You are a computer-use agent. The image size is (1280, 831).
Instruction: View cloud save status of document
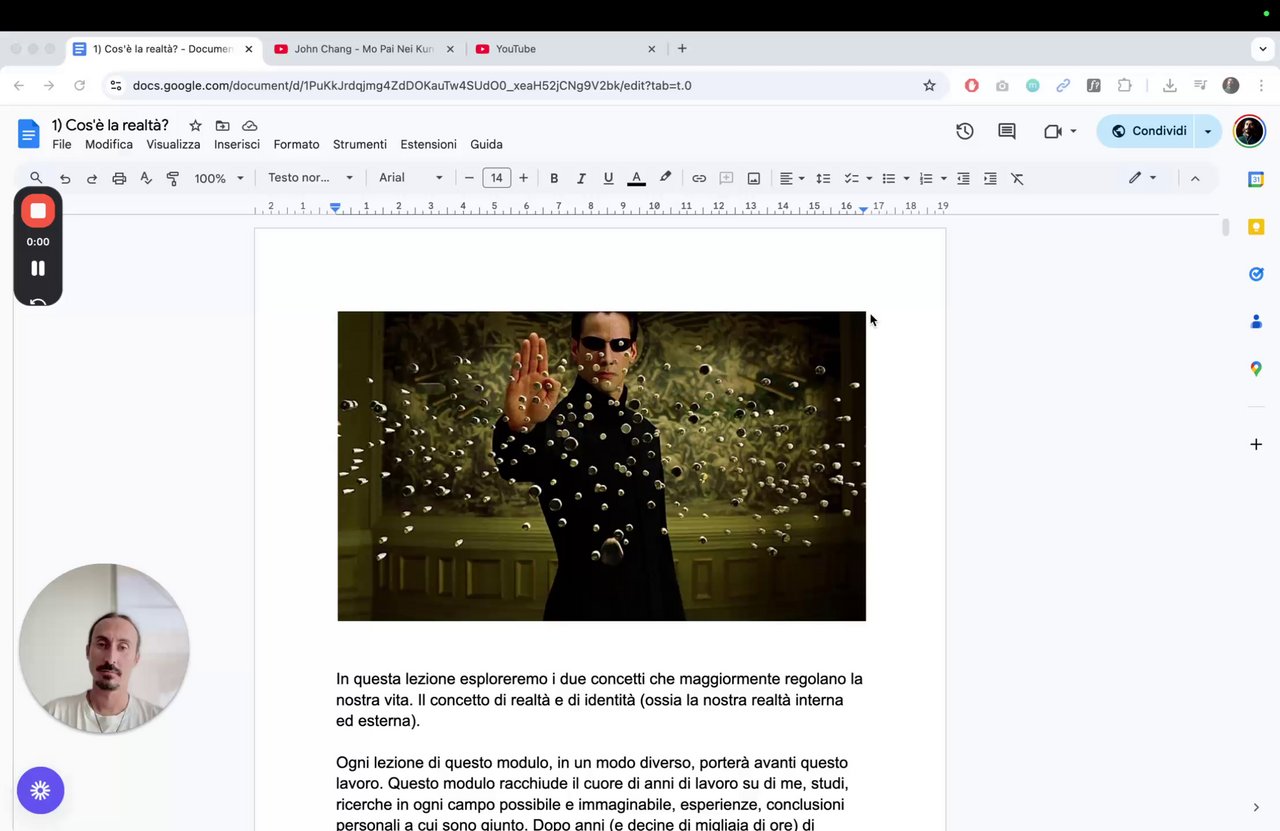coord(250,125)
